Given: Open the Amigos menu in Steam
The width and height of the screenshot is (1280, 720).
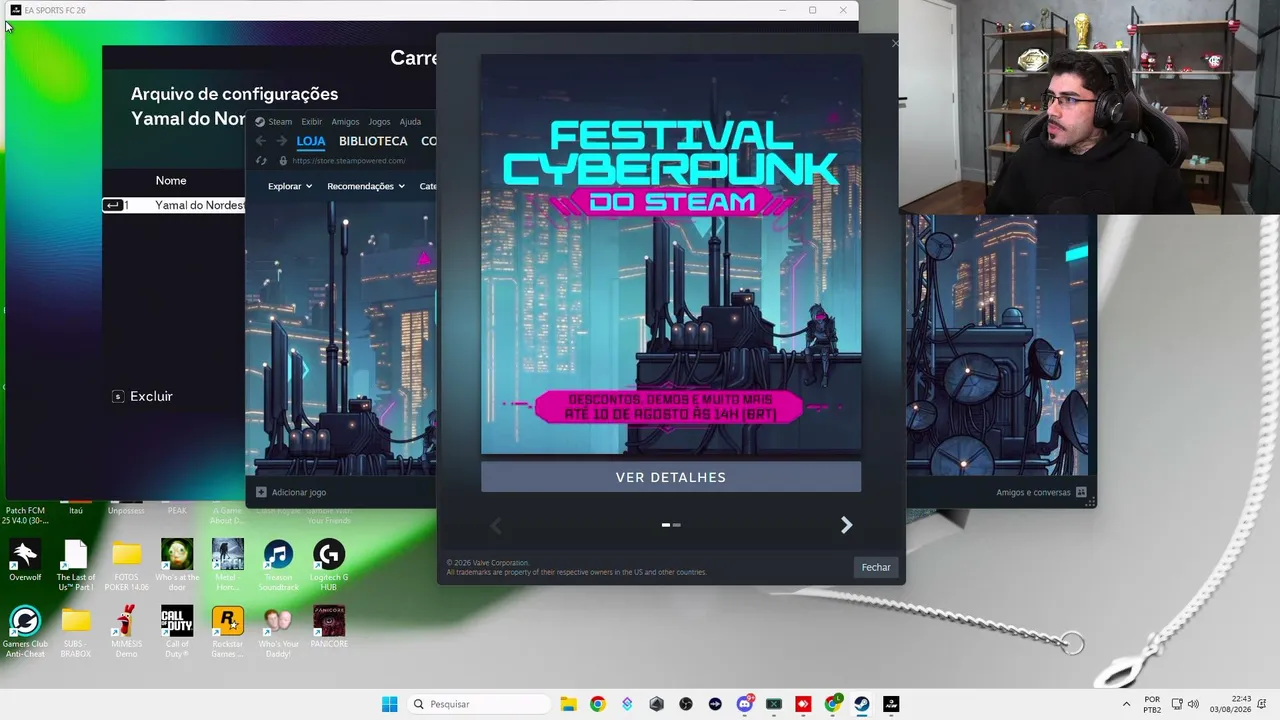Looking at the screenshot, I should pos(345,122).
